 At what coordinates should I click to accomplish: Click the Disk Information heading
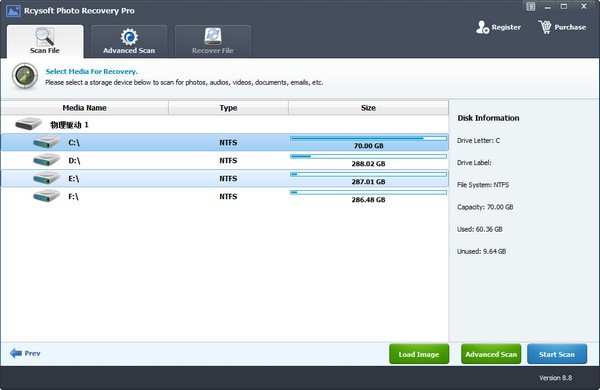pos(488,118)
